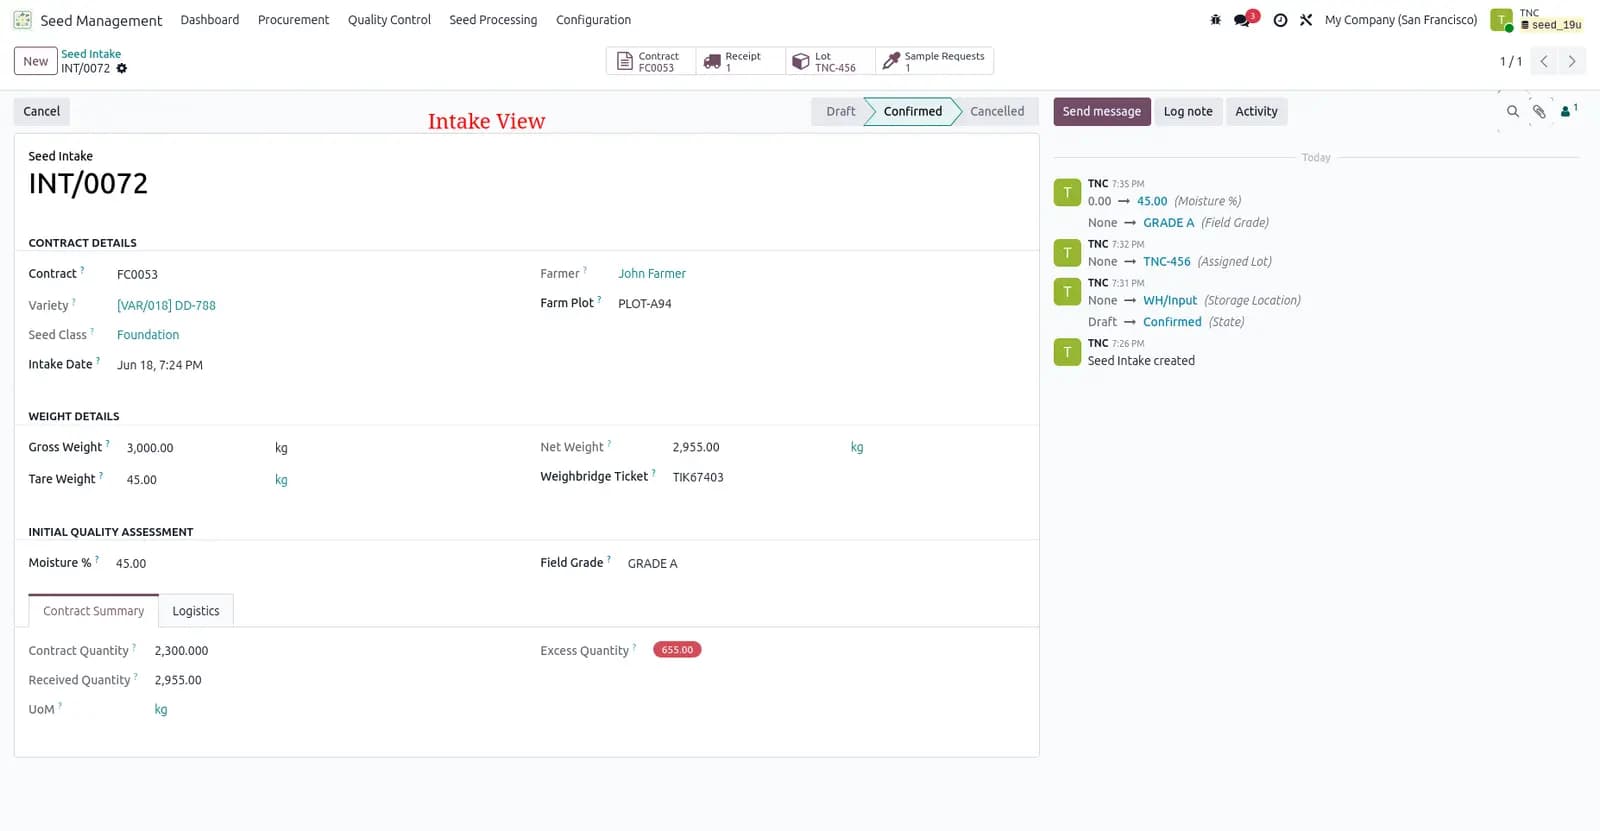The height and width of the screenshot is (831, 1600).
Task: Open the Procurement menu
Action: tap(293, 20)
